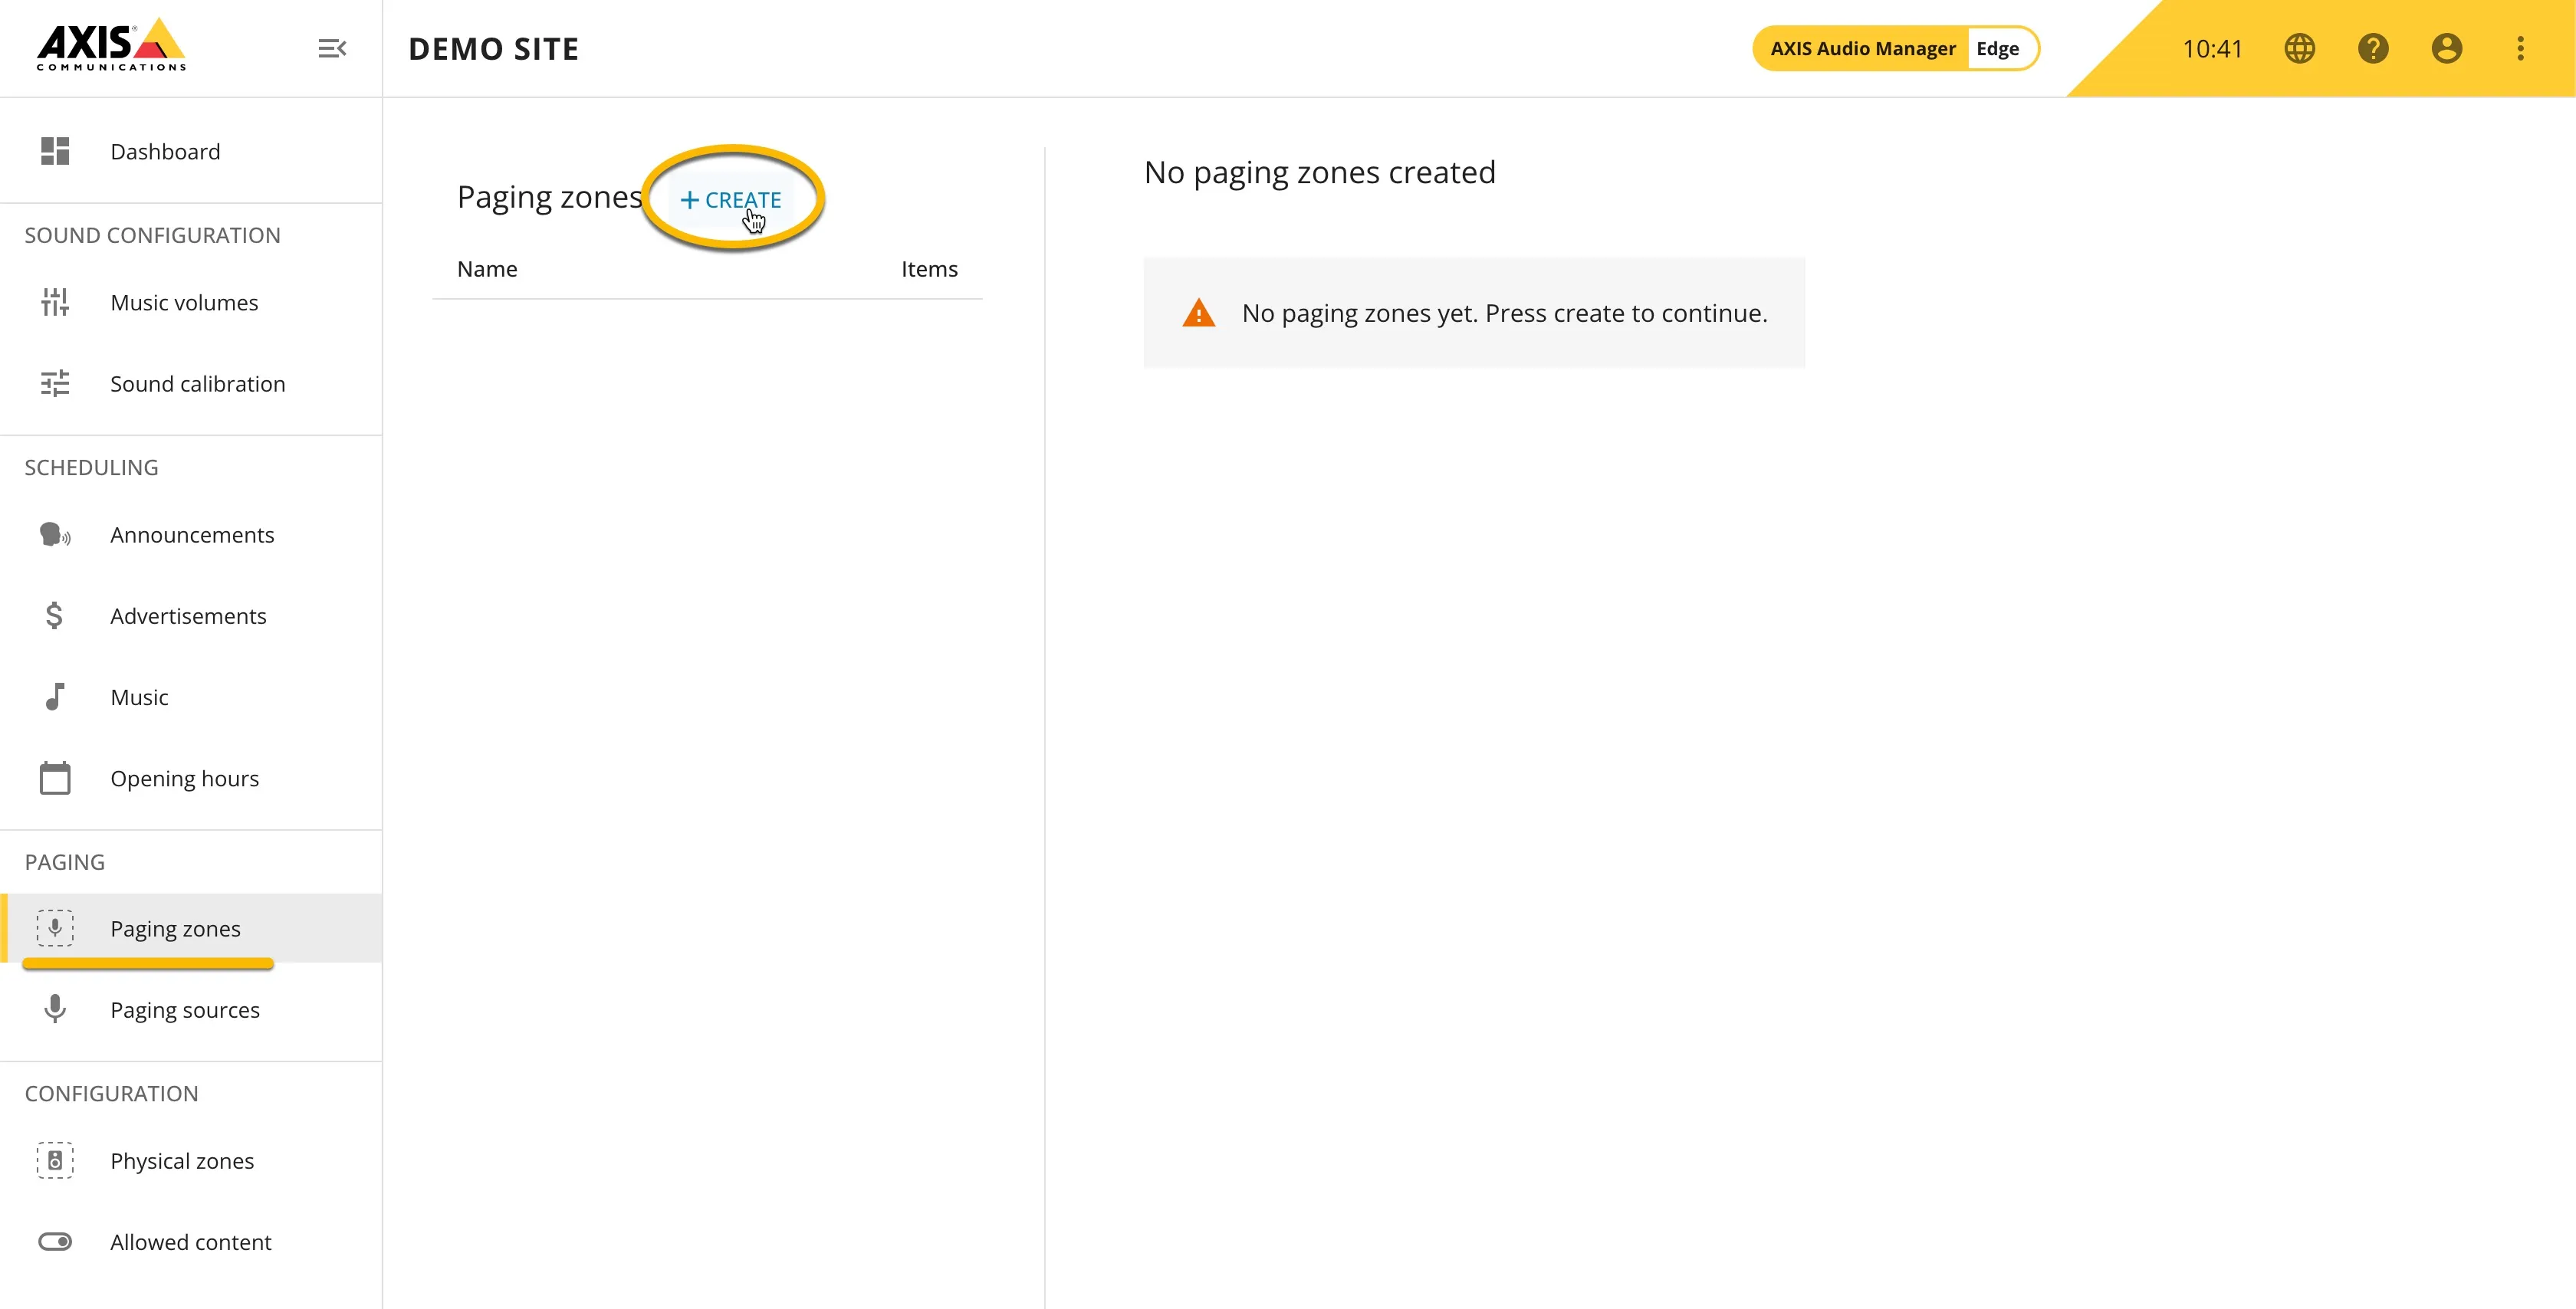Image resolution: width=2576 pixels, height=1309 pixels.
Task: Open the help question mark icon
Action: (x=2373, y=48)
